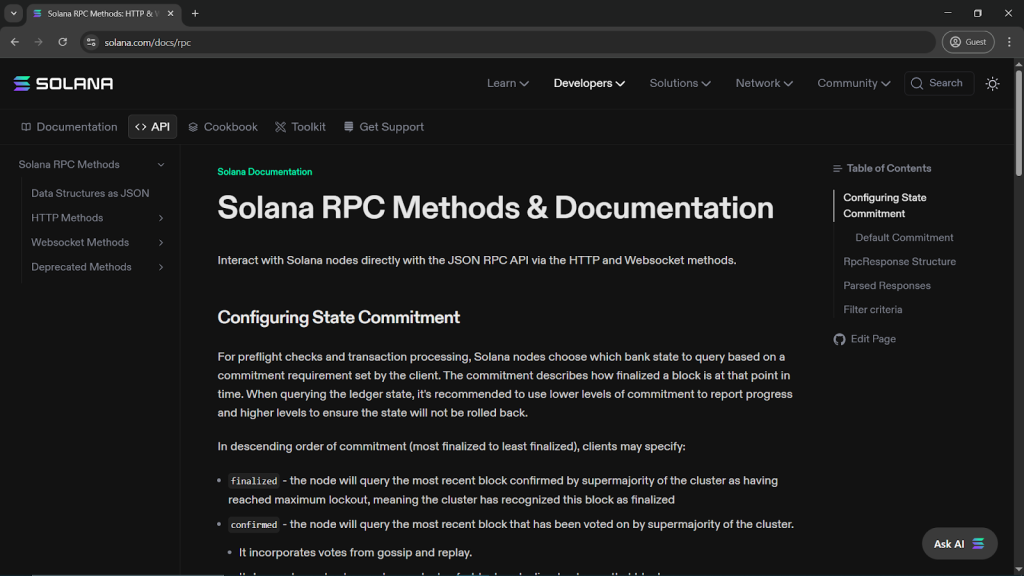Click the Ask AI button
This screenshot has height=576, width=1024.
959,544
